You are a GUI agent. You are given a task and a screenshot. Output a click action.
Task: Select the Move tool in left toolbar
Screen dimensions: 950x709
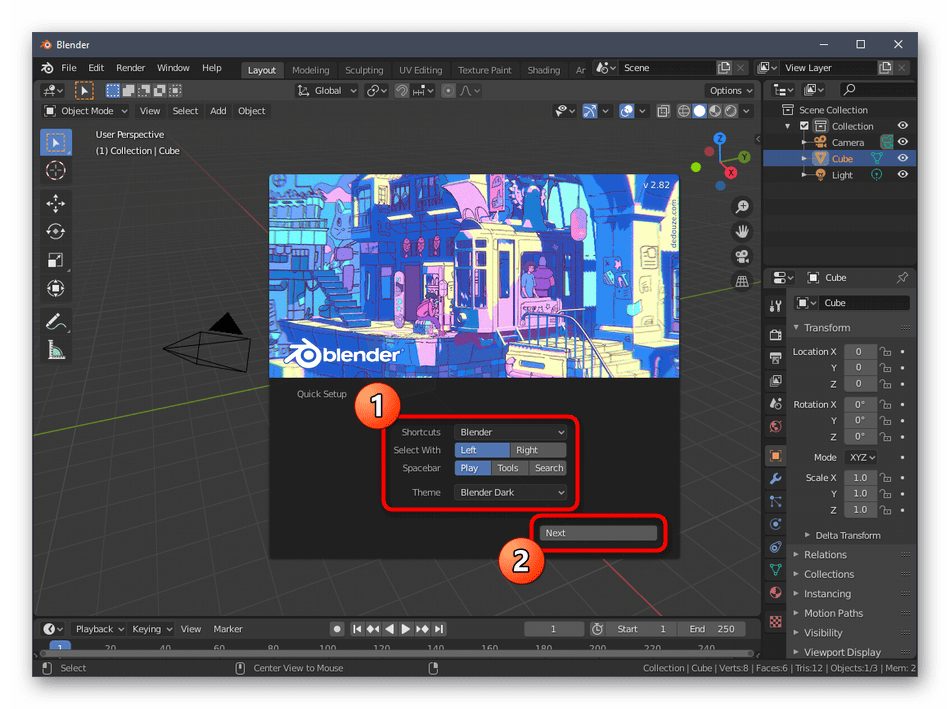pyautogui.click(x=56, y=203)
